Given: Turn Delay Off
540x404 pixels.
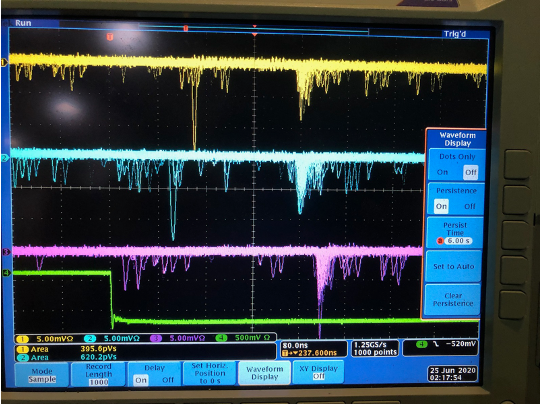Looking at the screenshot, I should click(x=168, y=380).
